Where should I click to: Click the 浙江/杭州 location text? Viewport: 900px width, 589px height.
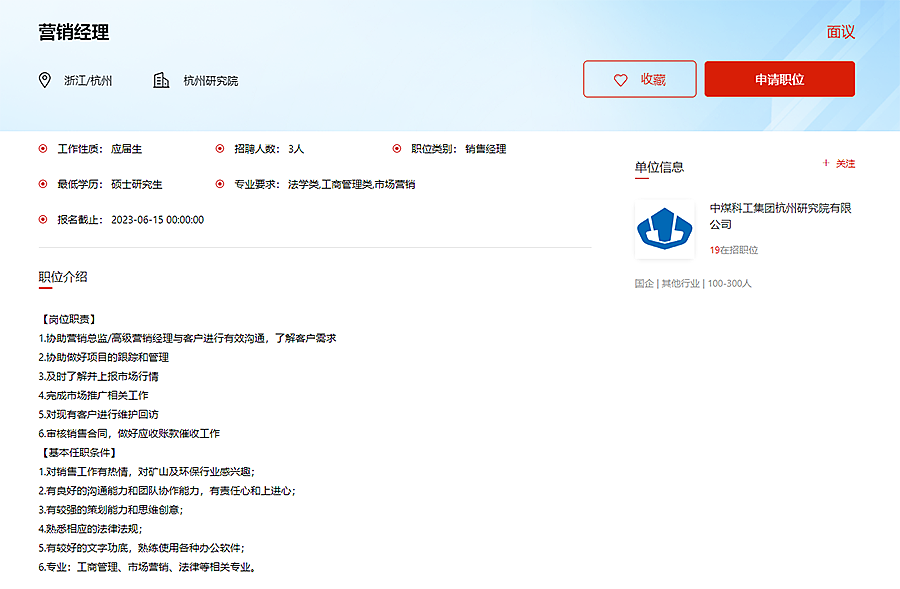[x=88, y=81]
